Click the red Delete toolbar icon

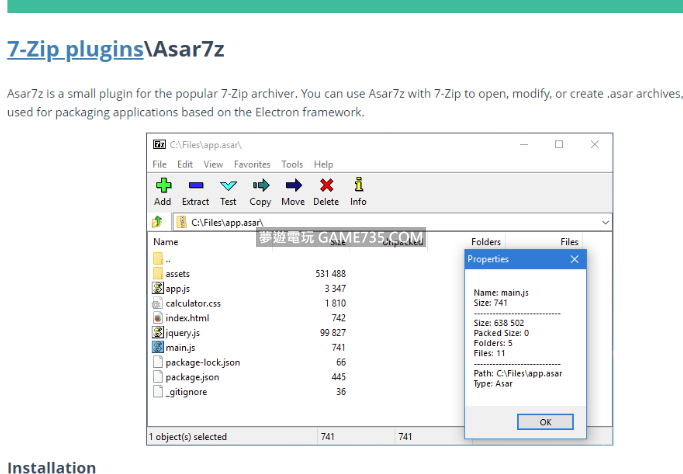(x=326, y=185)
